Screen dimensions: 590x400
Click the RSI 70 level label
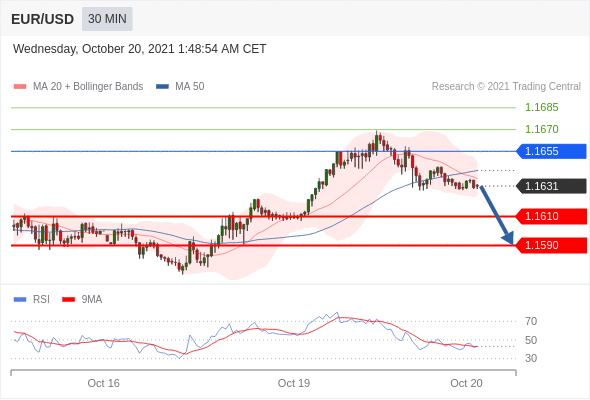coord(531,321)
